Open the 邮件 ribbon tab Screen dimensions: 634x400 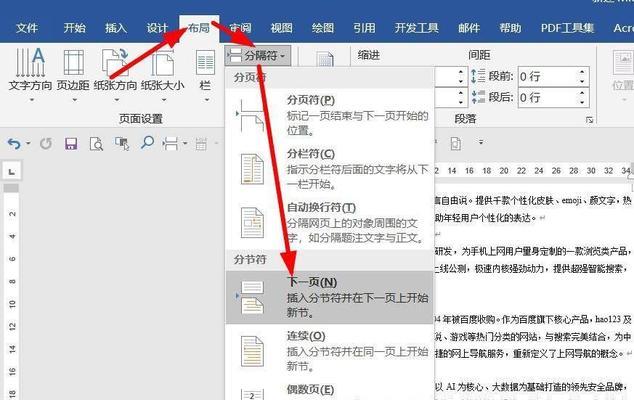click(x=469, y=28)
